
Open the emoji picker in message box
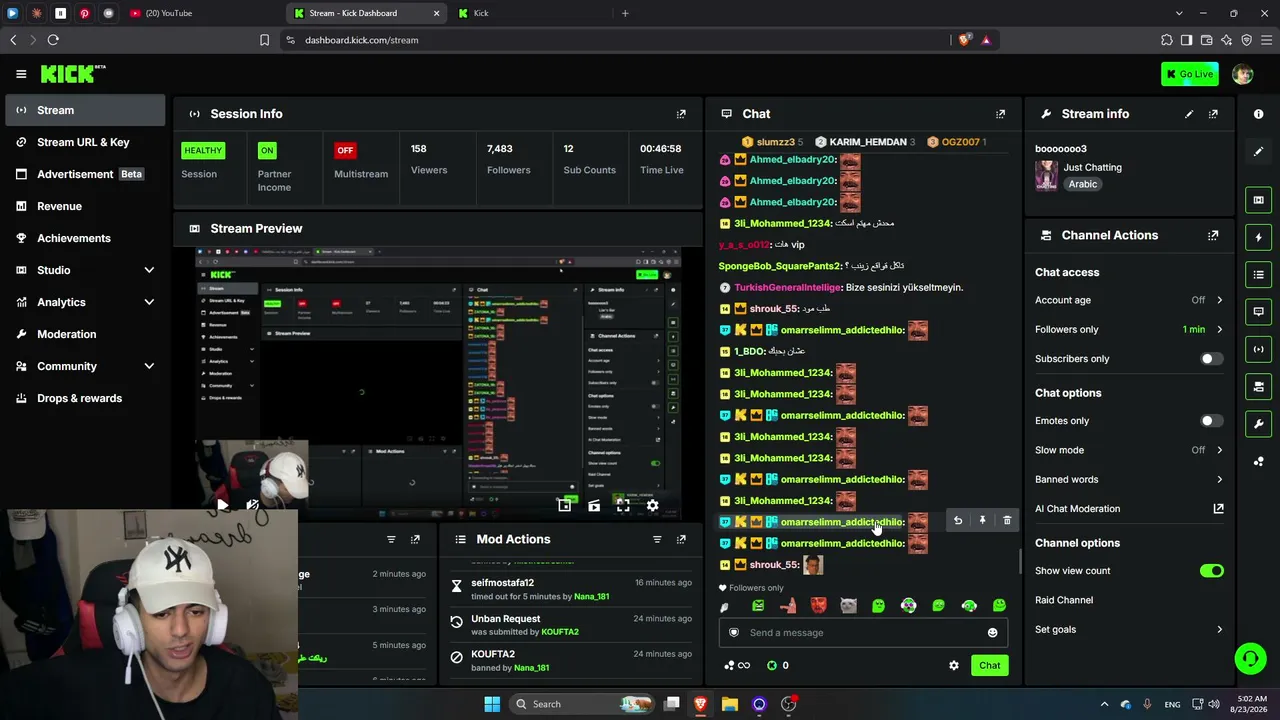point(992,633)
